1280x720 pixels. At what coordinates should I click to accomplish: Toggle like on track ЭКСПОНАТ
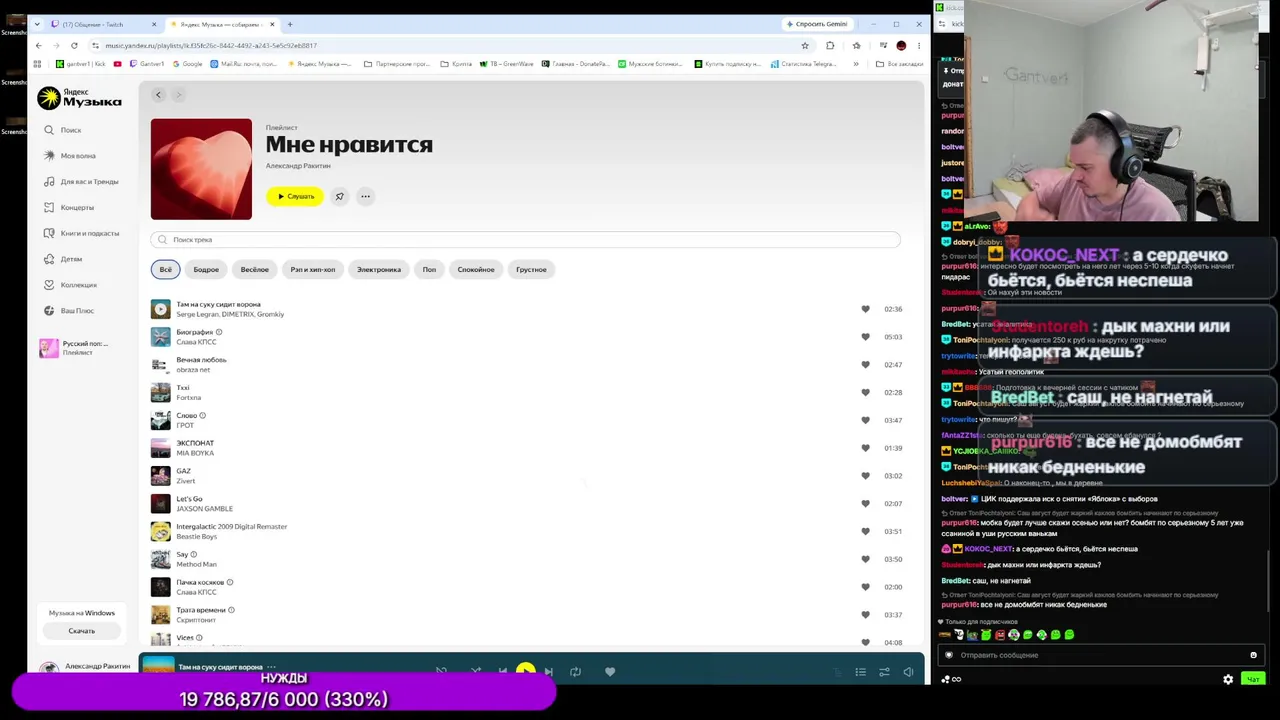(x=865, y=448)
